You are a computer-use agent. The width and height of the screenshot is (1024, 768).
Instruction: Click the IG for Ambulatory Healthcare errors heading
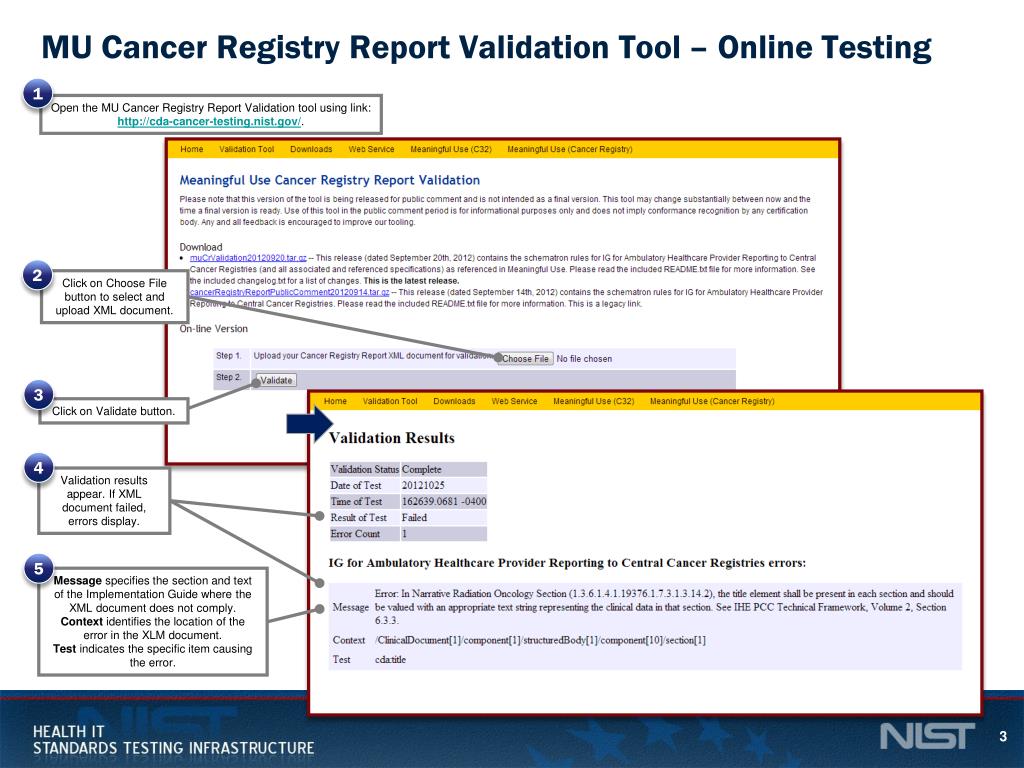click(567, 563)
